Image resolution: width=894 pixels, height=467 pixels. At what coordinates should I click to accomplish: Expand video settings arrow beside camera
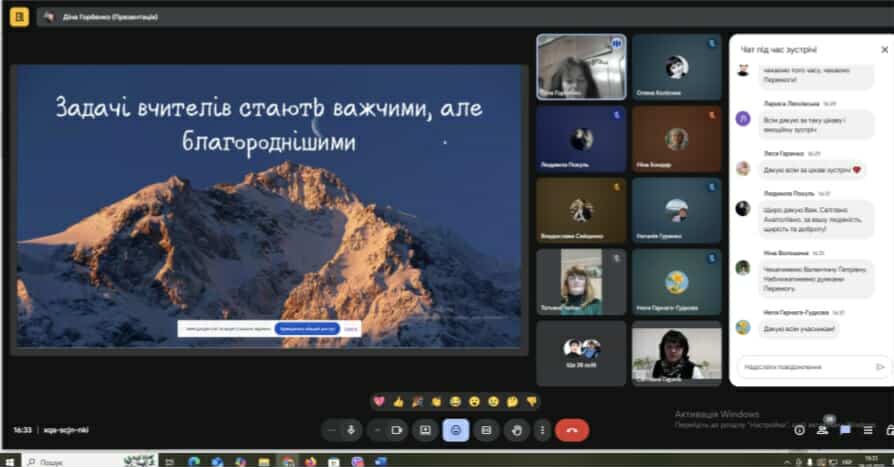[377, 430]
